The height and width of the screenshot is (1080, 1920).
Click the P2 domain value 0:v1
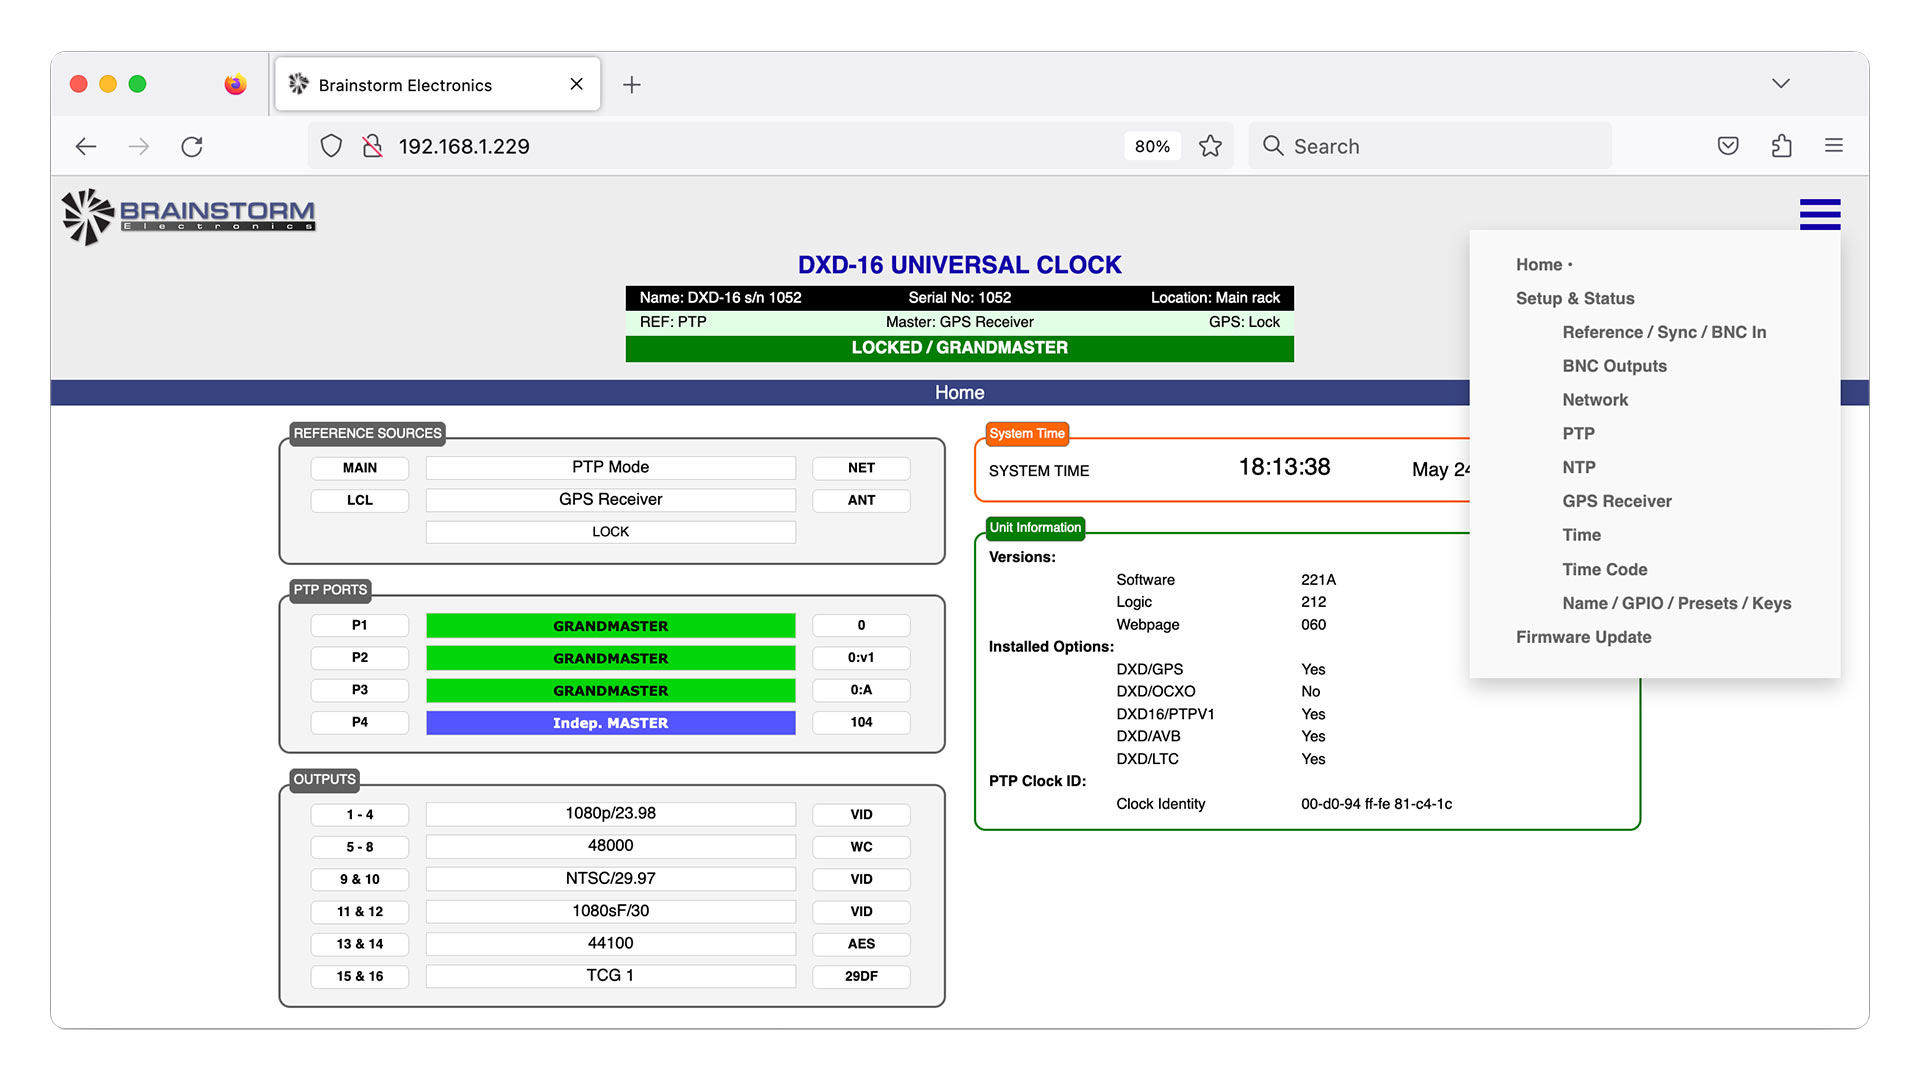tap(861, 657)
